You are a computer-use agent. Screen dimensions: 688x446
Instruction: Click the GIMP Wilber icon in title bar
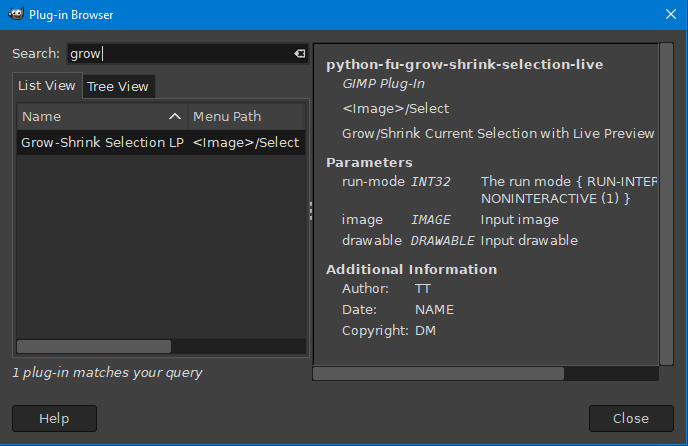click(x=16, y=14)
